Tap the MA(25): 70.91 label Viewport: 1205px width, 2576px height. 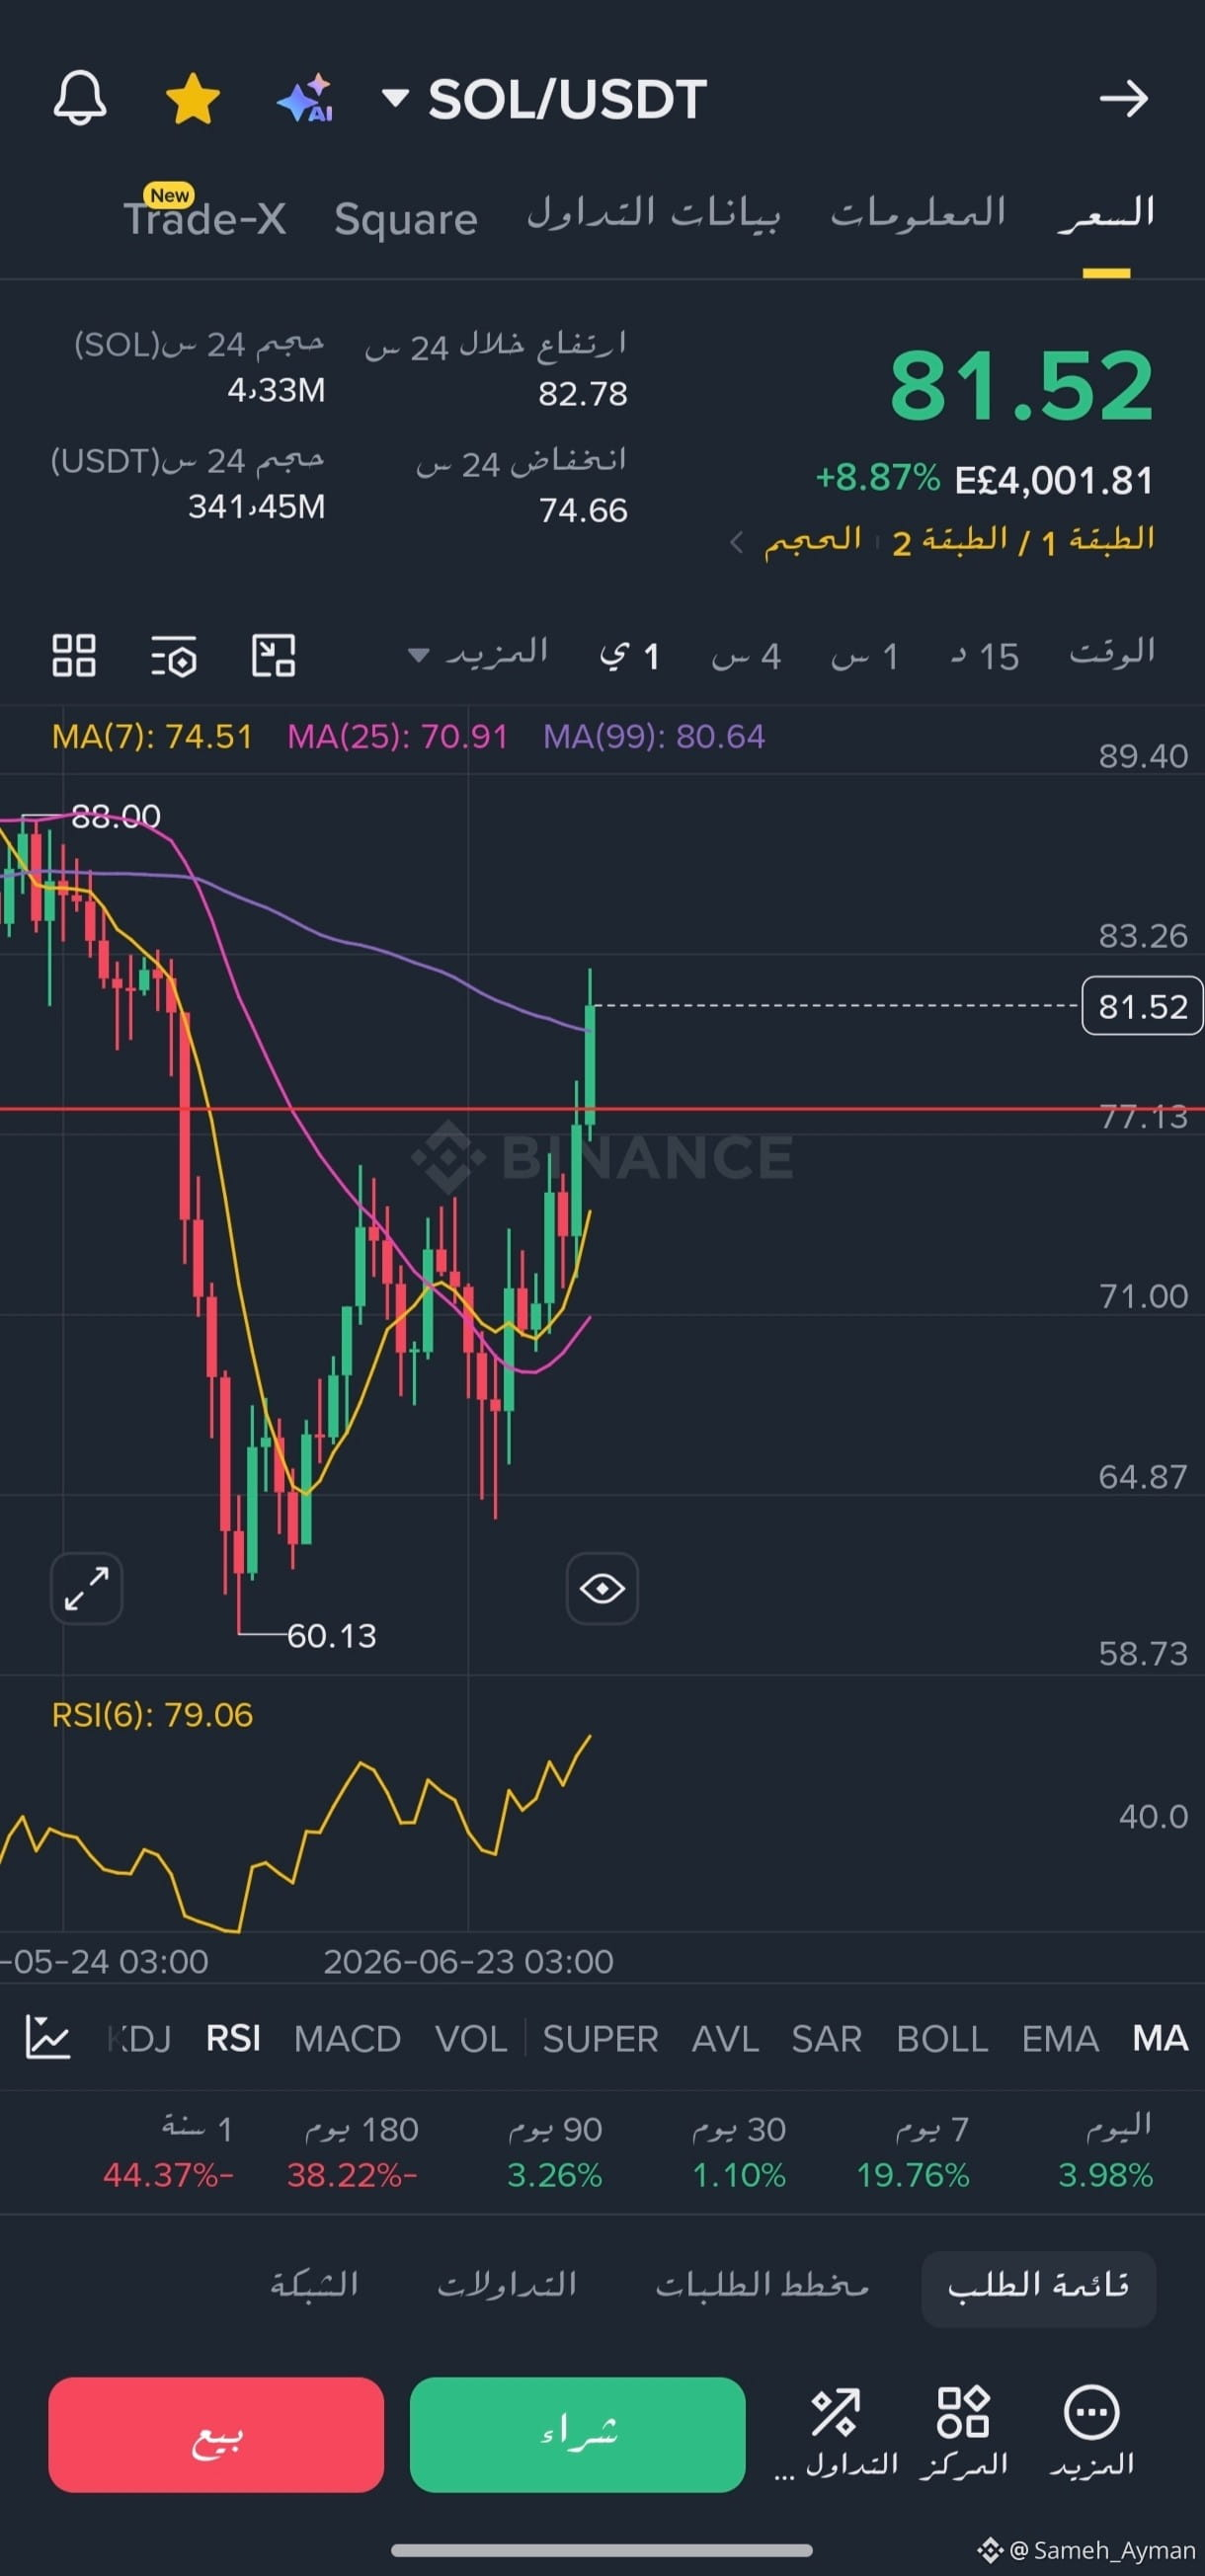398,737
